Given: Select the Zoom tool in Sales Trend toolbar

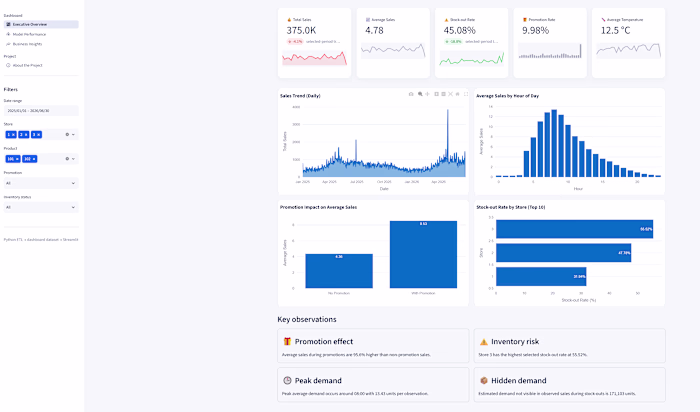Looking at the screenshot, I should (420, 94).
